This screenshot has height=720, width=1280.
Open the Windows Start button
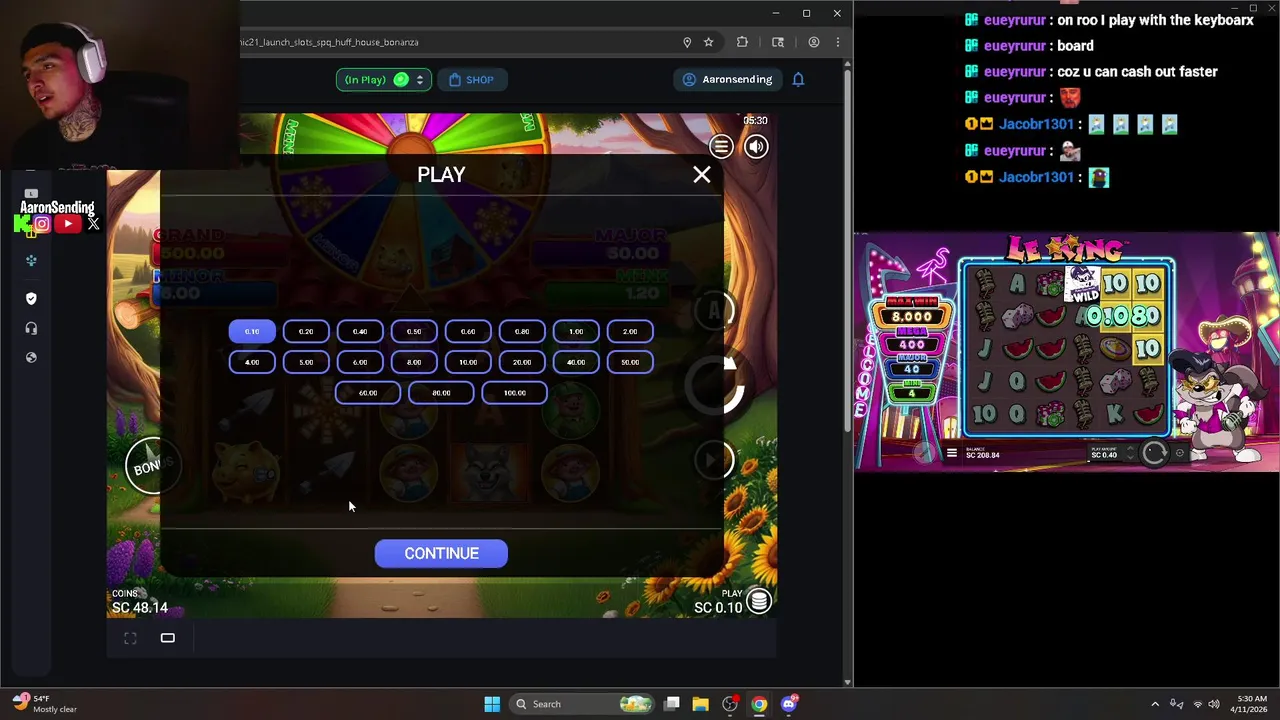click(x=492, y=704)
